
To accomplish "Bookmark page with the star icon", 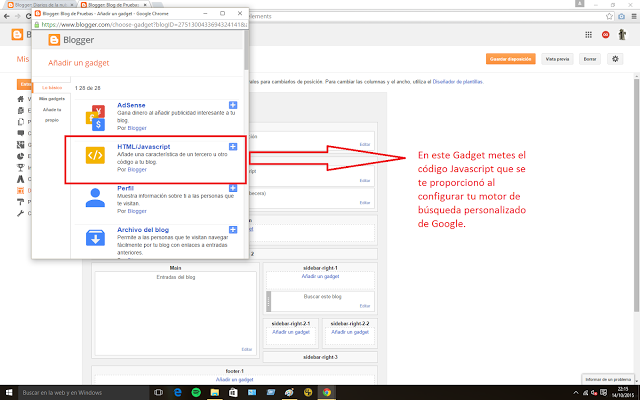I will click(x=609, y=16).
